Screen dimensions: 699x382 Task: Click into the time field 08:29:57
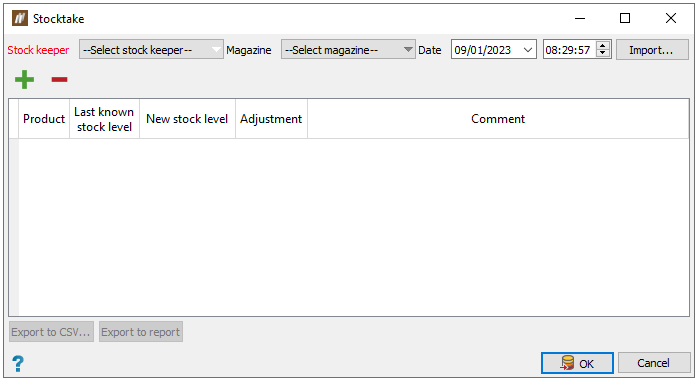569,49
